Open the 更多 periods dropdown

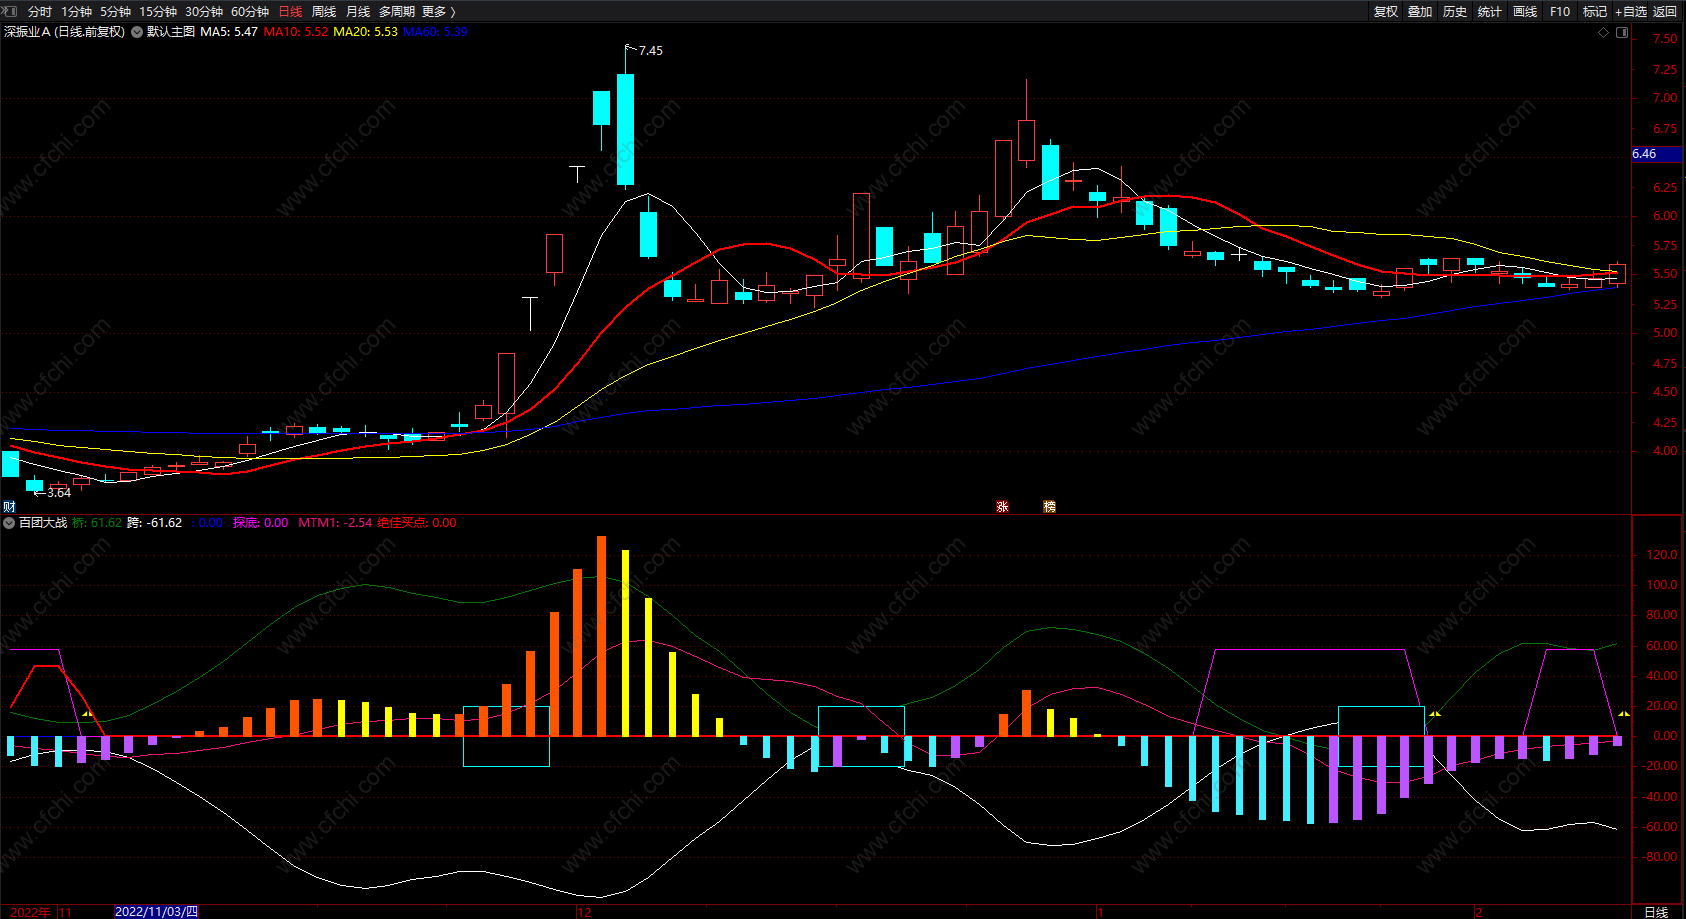coord(439,12)
